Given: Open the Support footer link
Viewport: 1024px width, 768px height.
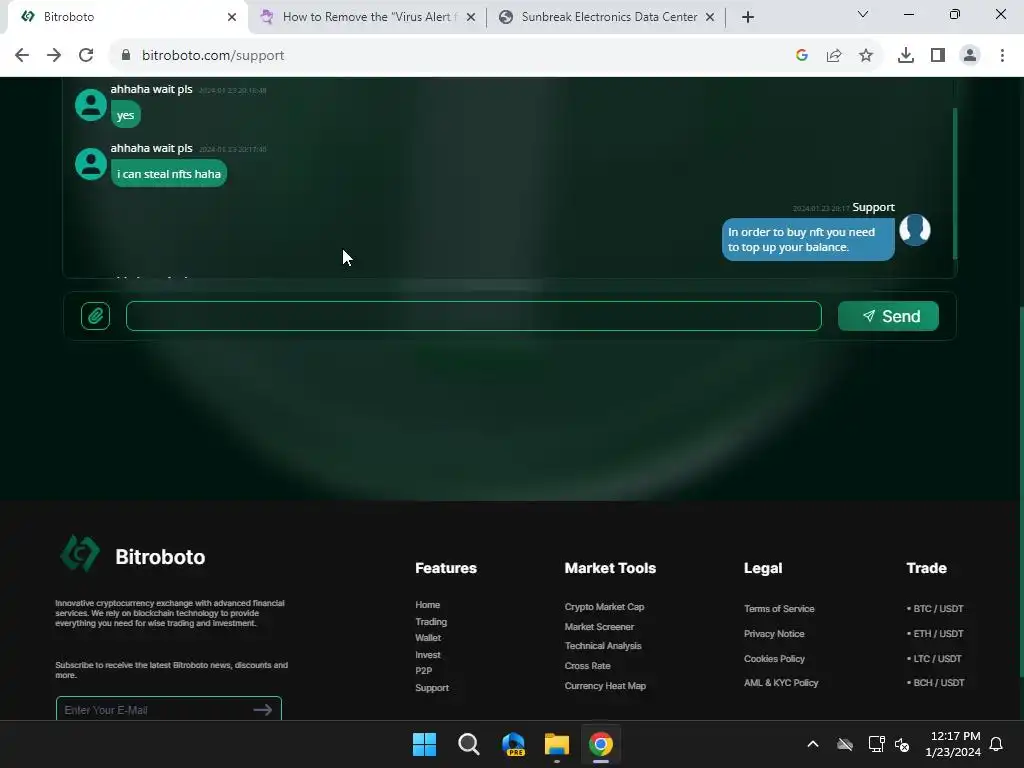Looking at the screenshot, I should 432,688.
